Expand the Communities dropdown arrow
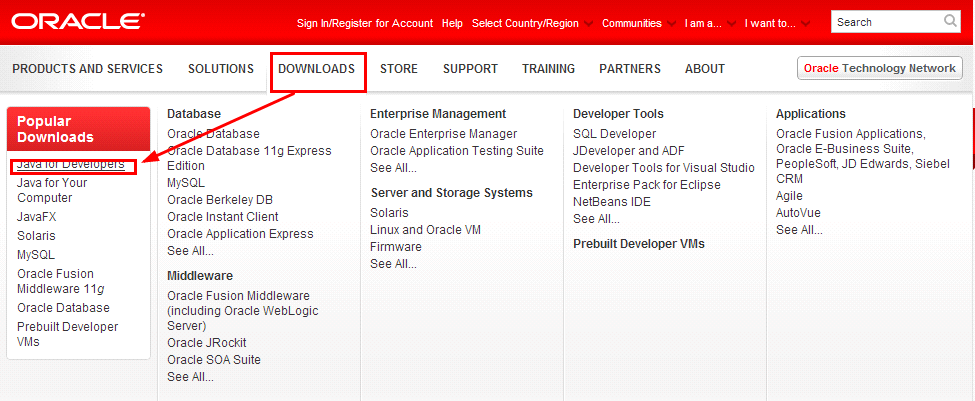 click(672, 24)
